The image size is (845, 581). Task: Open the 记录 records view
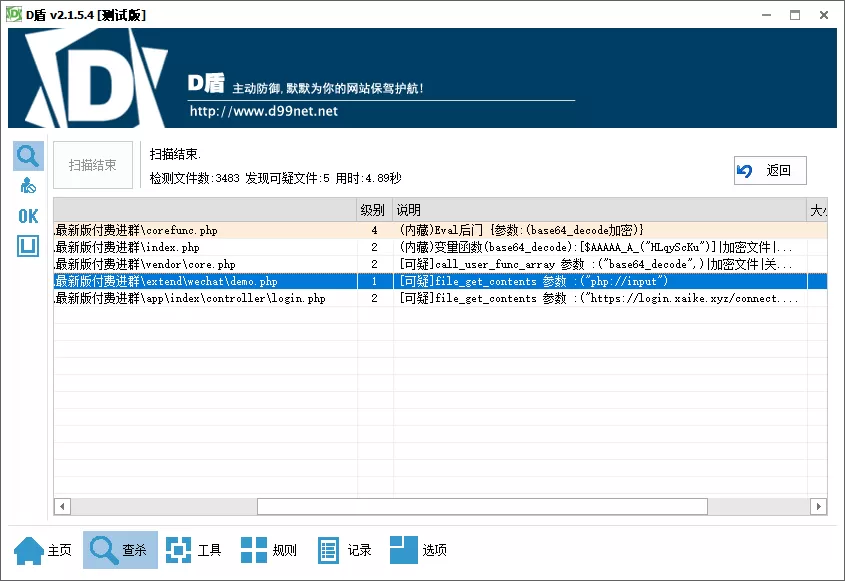click(x=345, y=549)
